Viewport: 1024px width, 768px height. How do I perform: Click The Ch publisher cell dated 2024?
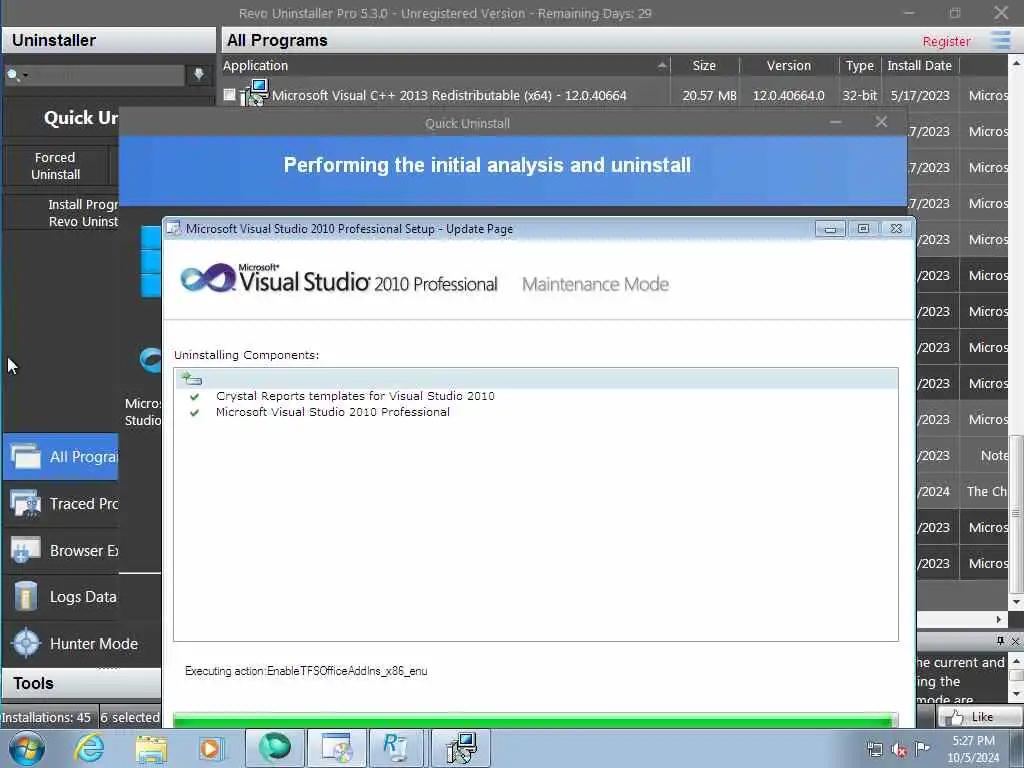point(986,491)
